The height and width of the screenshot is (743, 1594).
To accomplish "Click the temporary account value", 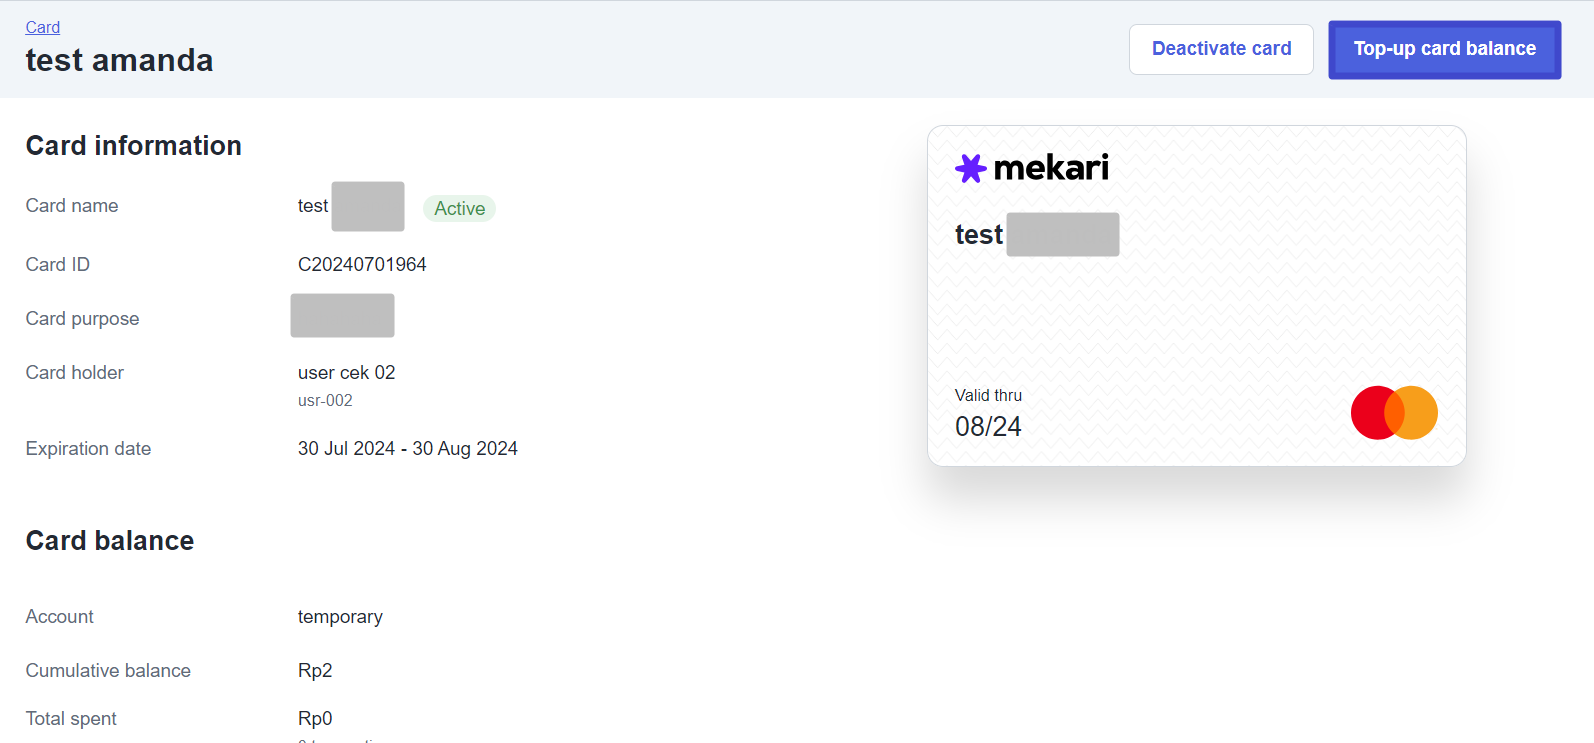I will tap(340, 617).
